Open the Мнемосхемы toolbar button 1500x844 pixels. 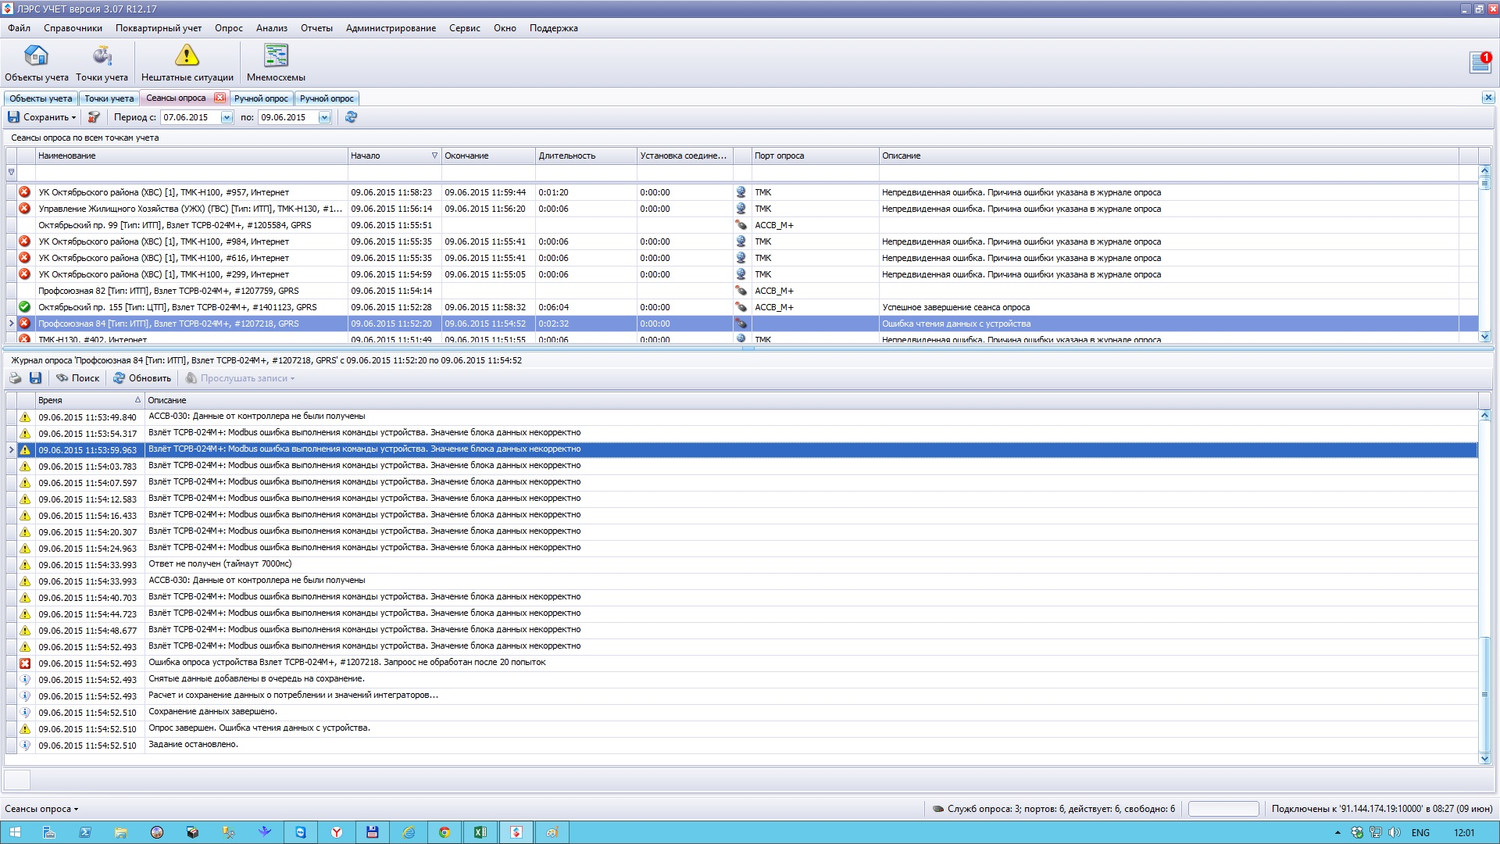click(276, 63)
